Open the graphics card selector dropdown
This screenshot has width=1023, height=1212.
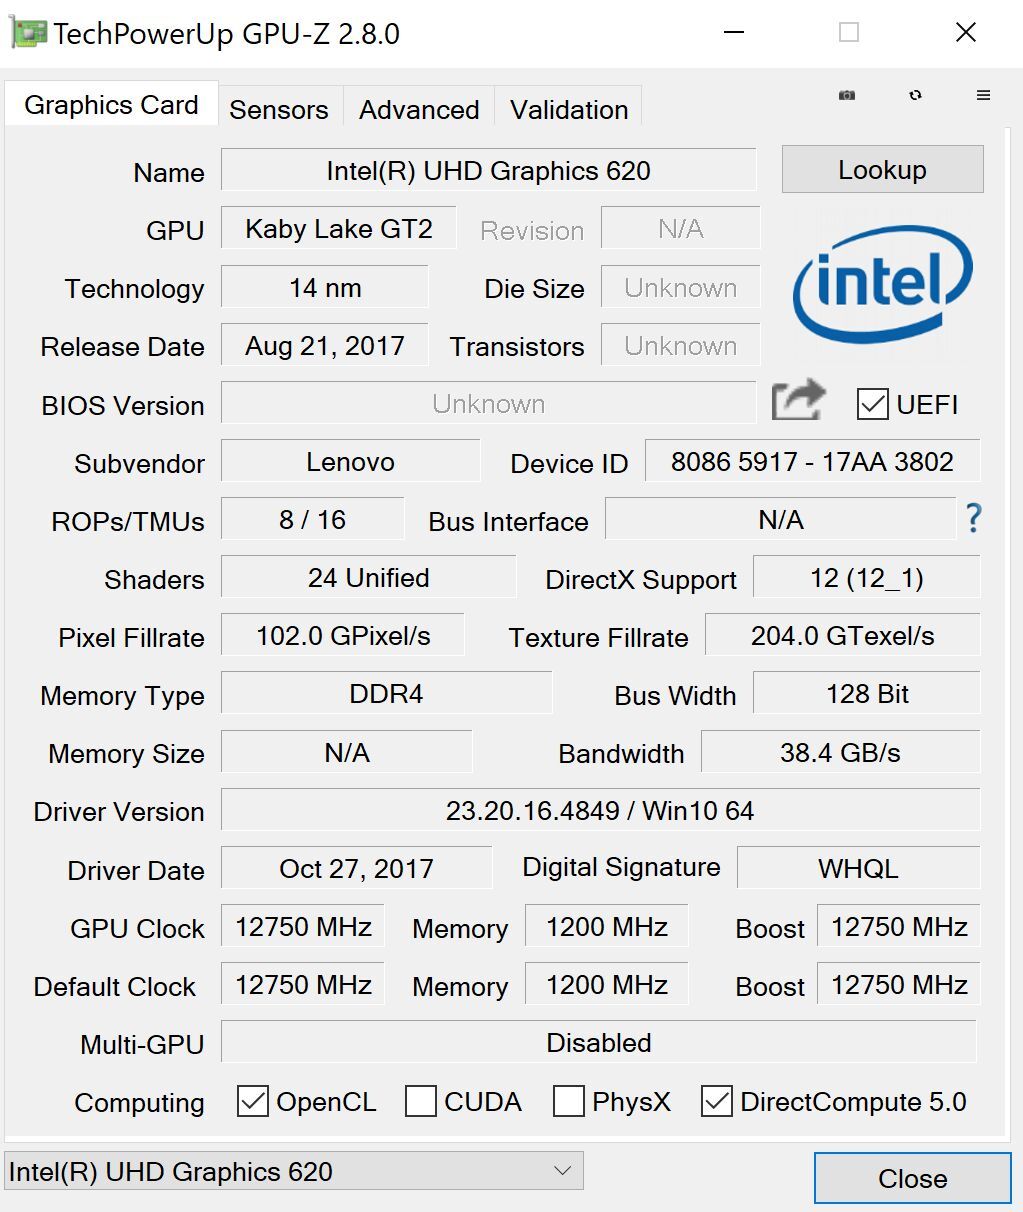click(560, 1170)
